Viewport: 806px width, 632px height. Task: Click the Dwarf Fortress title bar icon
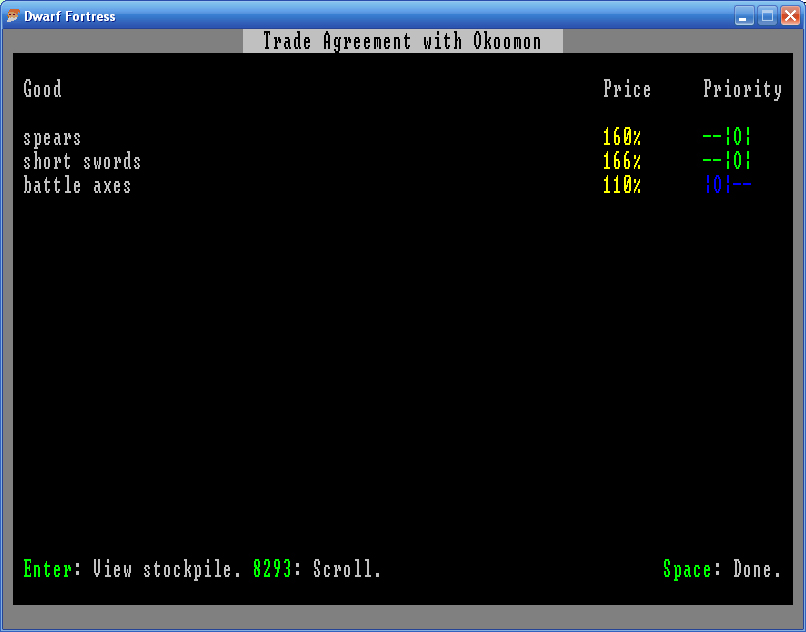click(x=13, y=16)
